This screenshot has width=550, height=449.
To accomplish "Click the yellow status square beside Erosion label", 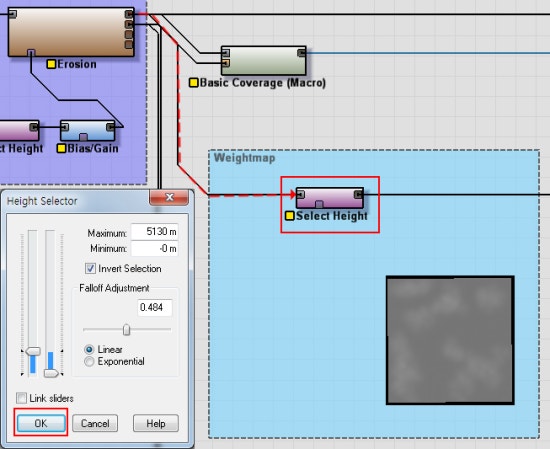I will tap(52, 64).
